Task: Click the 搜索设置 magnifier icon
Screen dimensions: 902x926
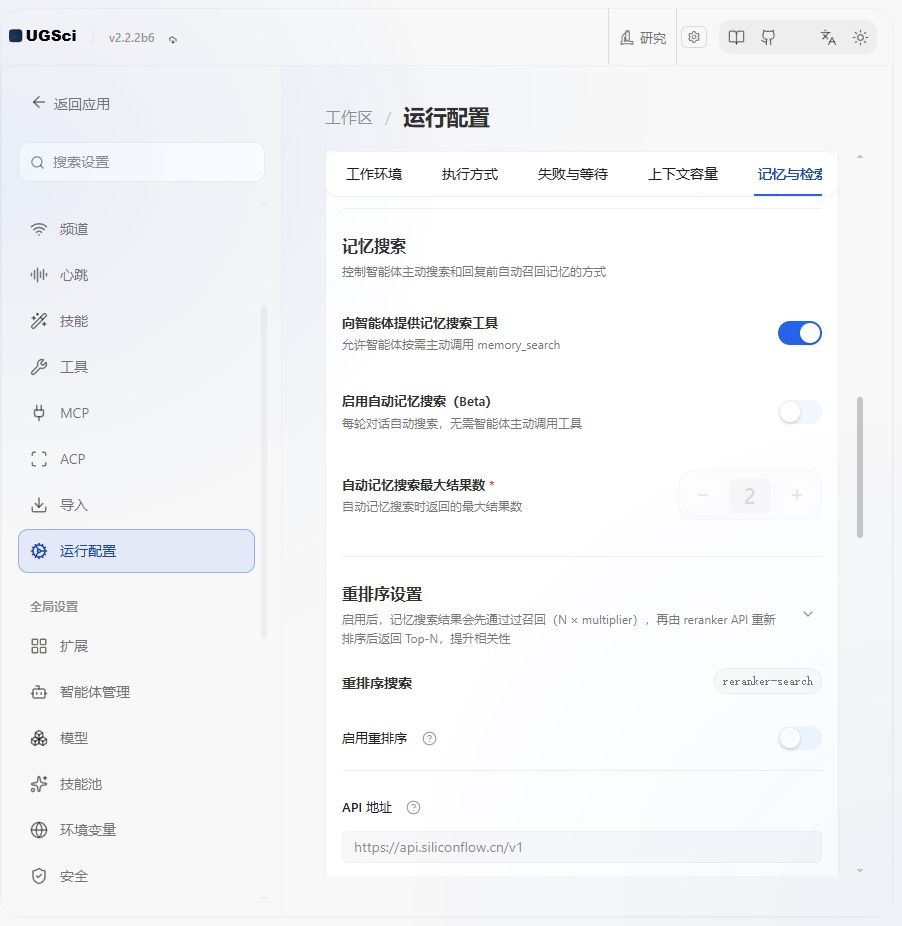Action: click(37, 162)
